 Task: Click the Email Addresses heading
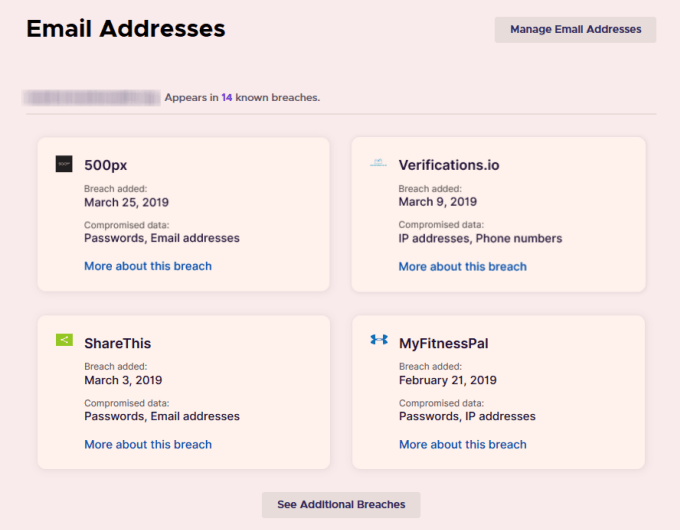[126, 29]
